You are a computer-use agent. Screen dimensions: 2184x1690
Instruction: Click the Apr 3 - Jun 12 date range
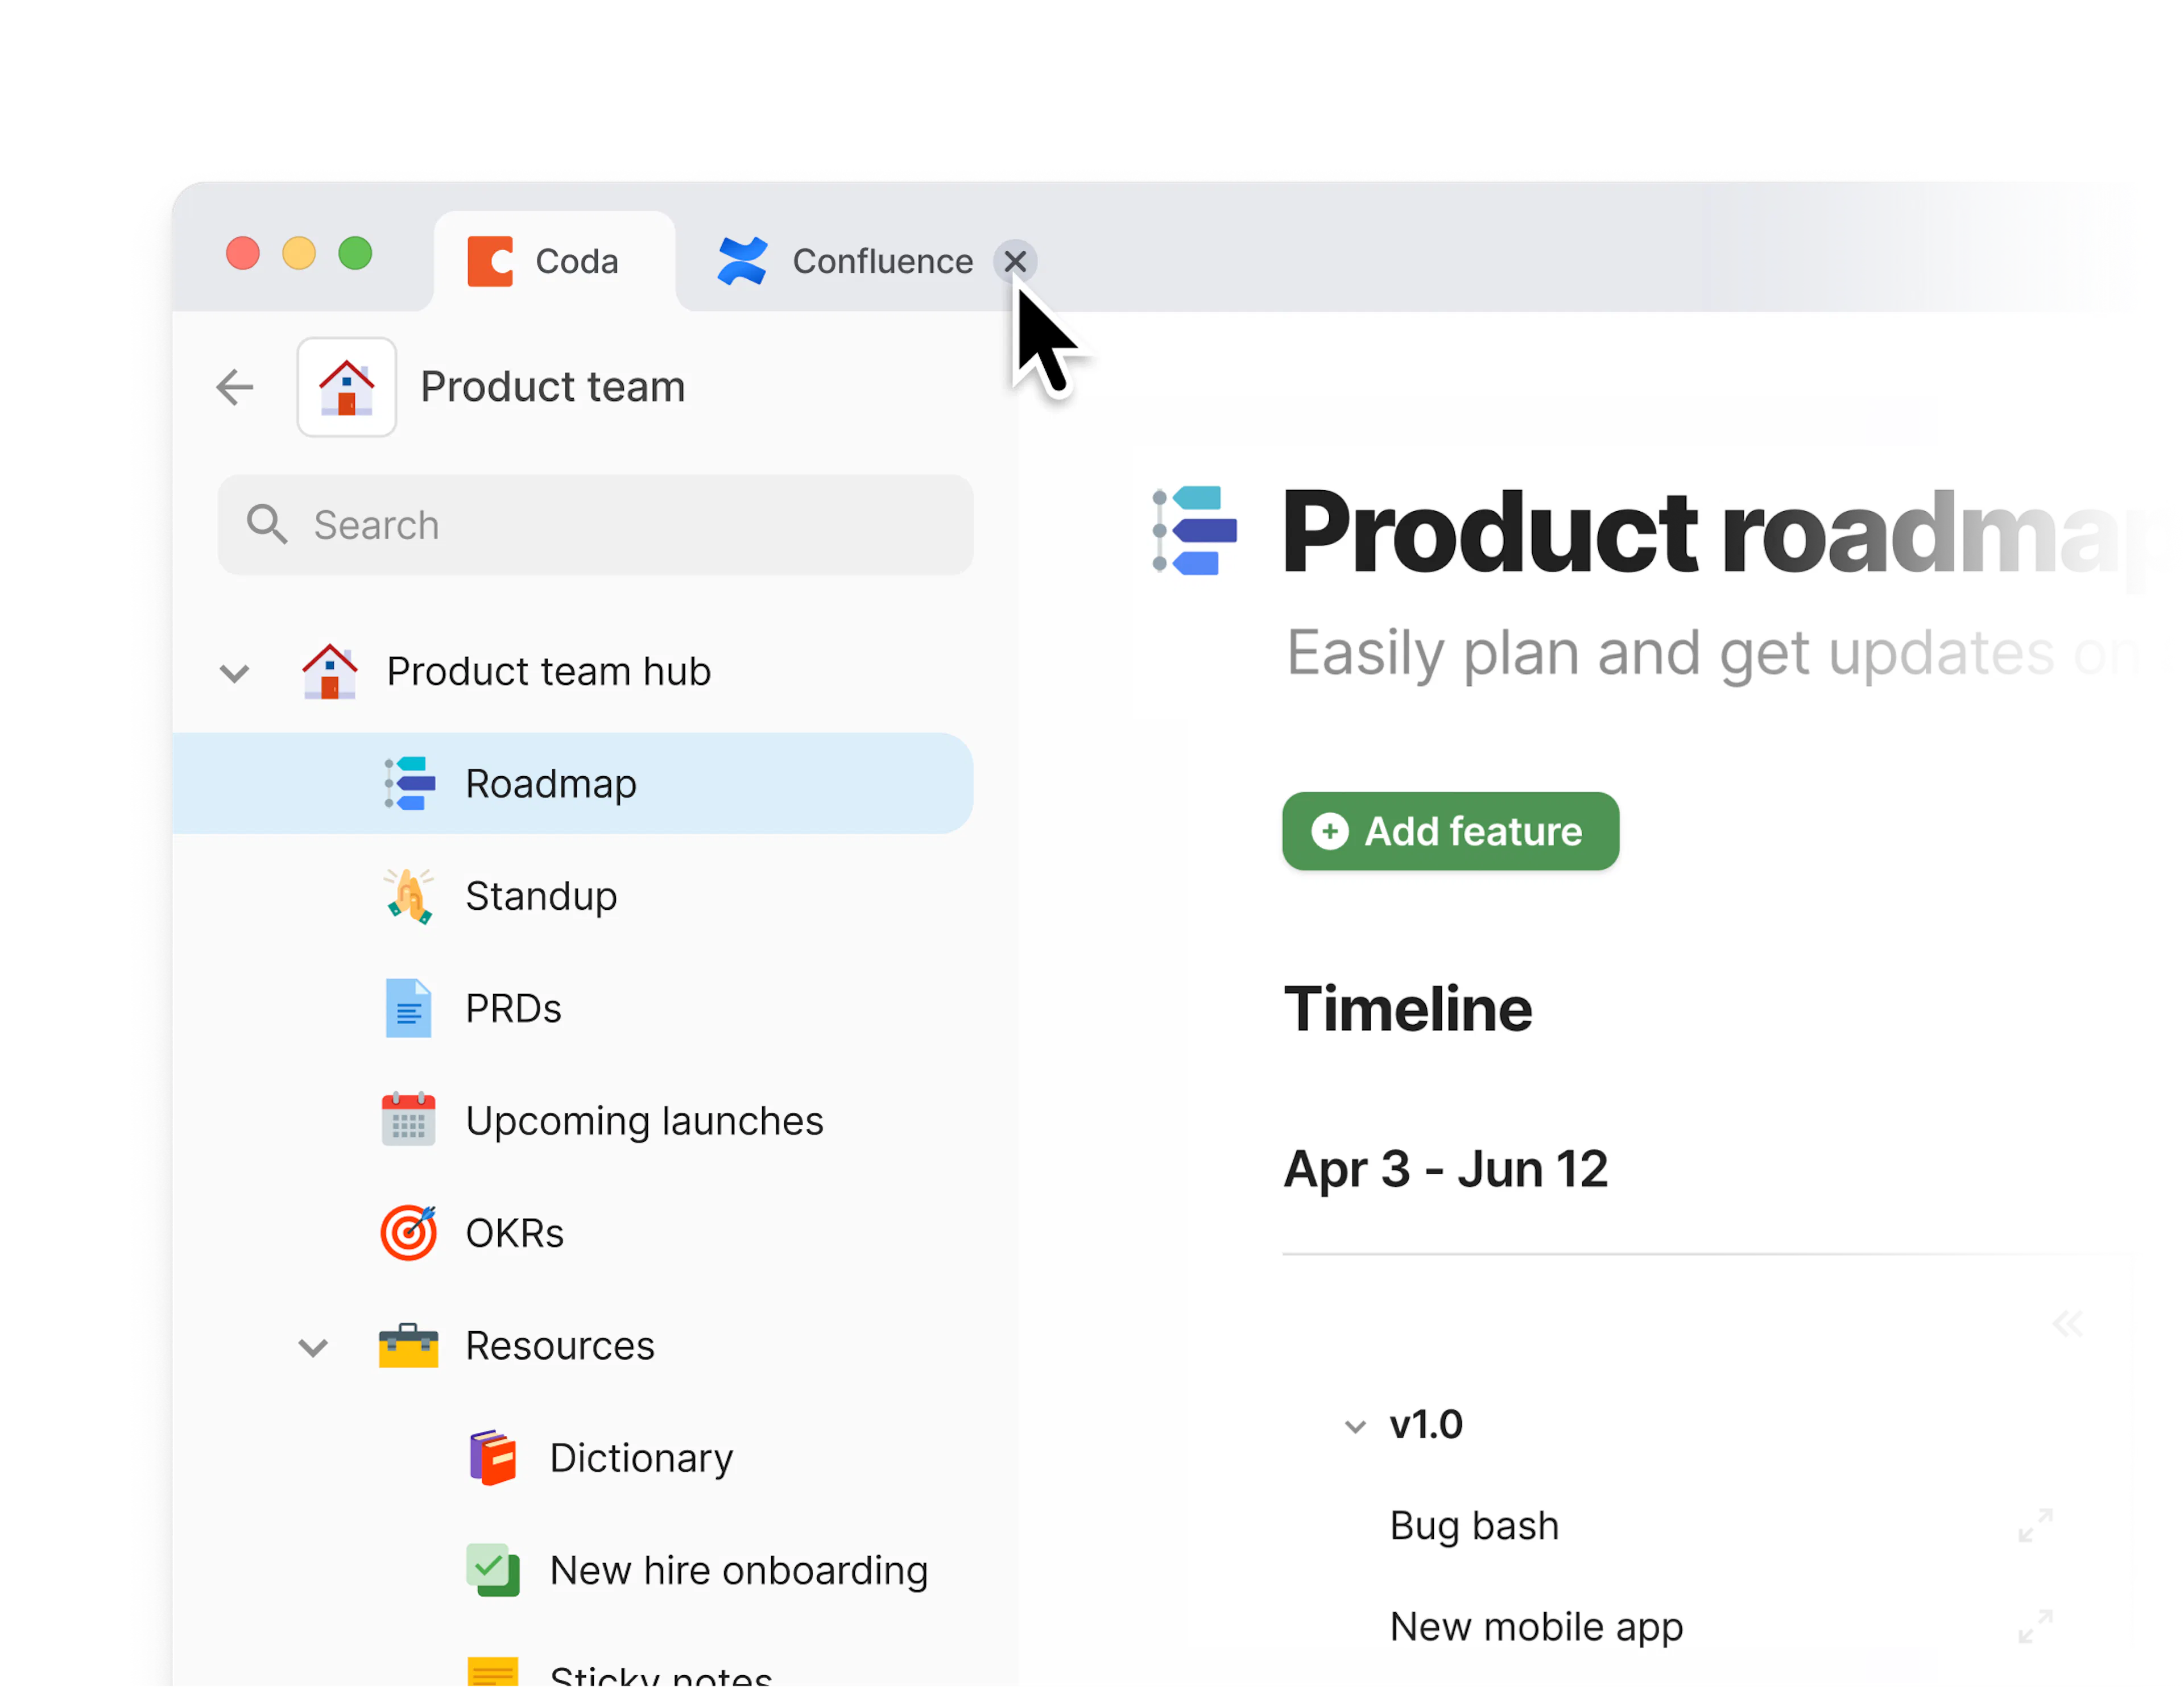tap(1445, 1169)
